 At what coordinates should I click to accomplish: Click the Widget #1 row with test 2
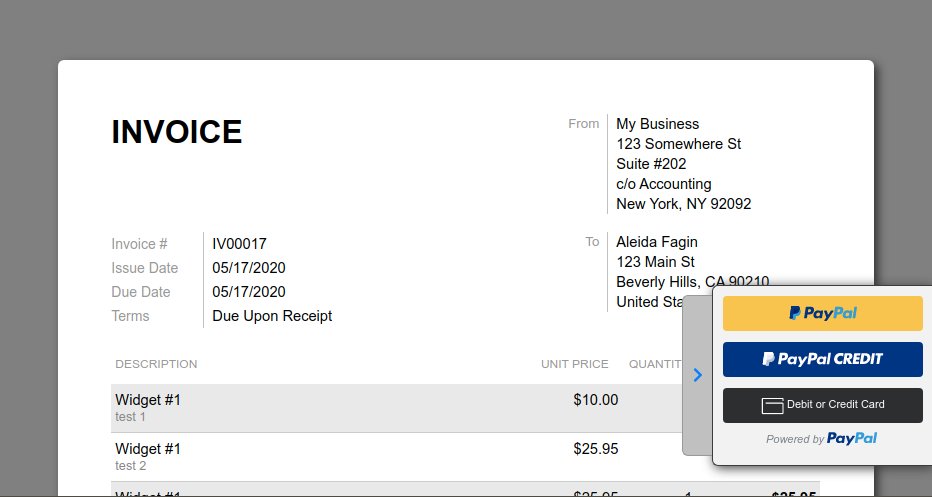[396, 457]
